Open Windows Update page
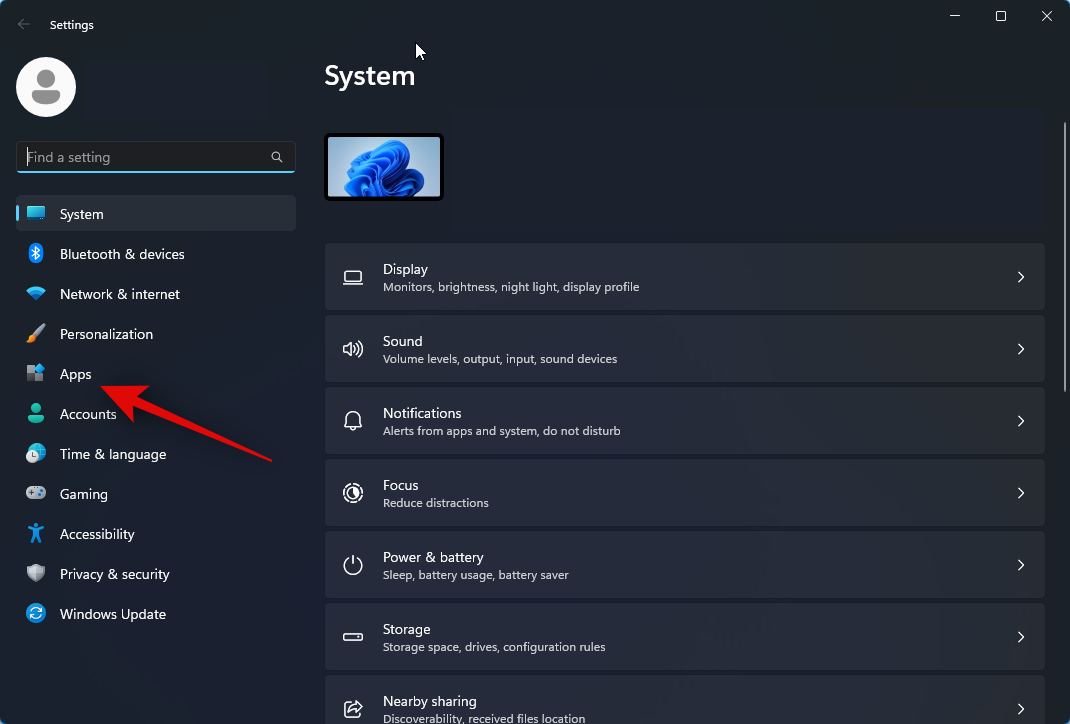Screen dimensions: 1070x724 click(156, 614)
